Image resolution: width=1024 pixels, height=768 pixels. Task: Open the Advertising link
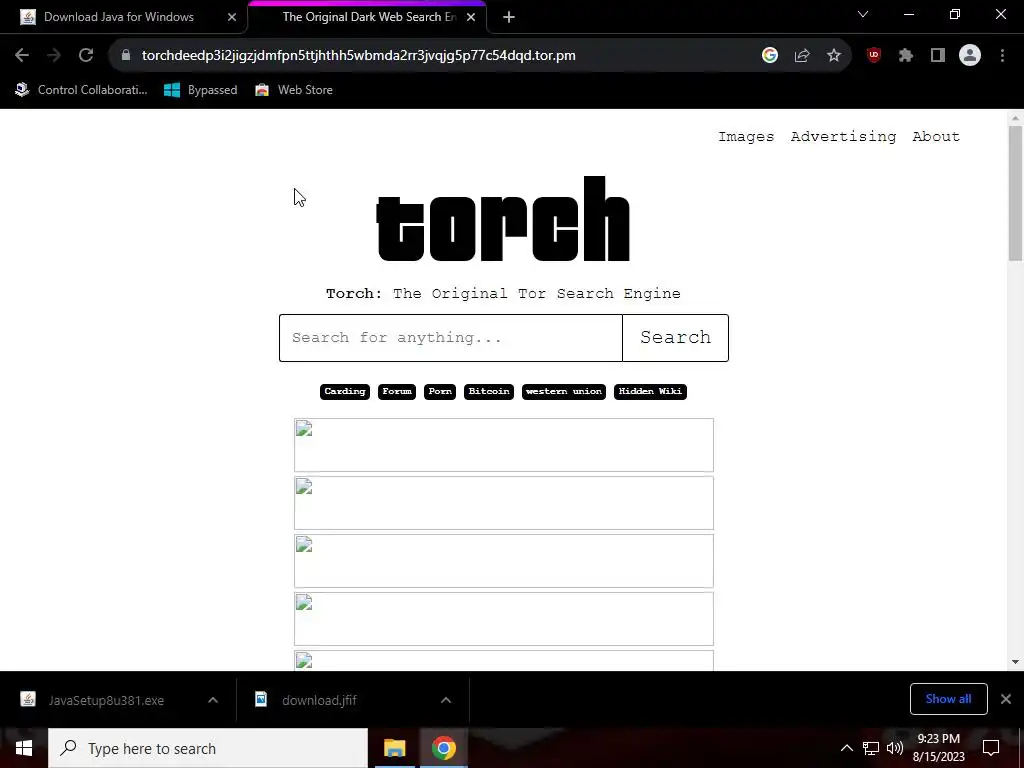843,136
